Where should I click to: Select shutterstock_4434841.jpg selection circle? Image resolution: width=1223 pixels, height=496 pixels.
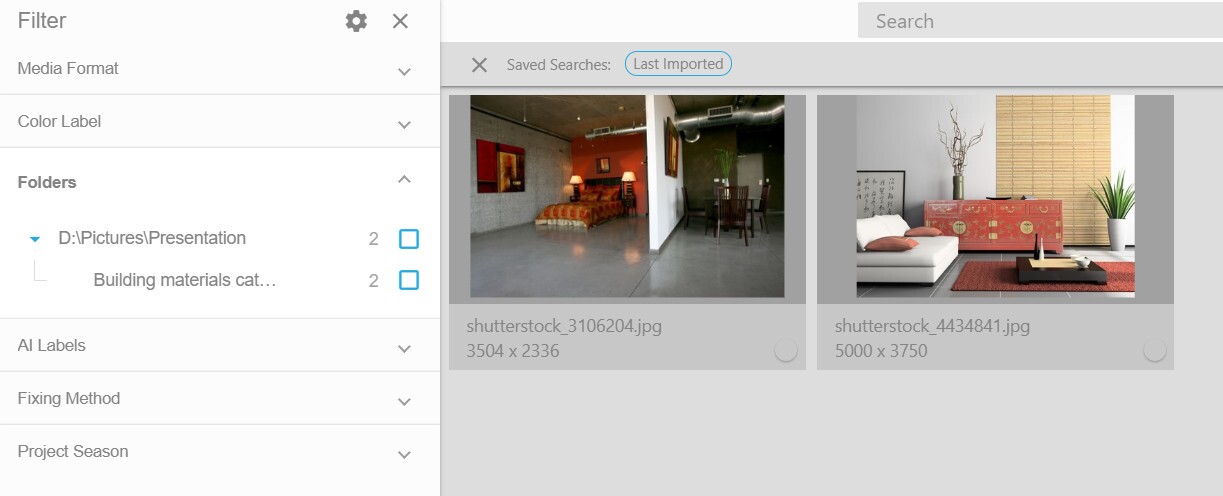click(1154, 350)
